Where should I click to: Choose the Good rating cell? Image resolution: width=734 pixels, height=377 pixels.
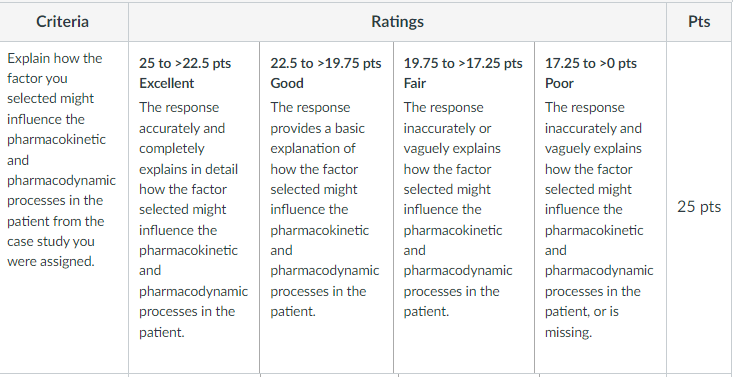(x=326, y=207)
